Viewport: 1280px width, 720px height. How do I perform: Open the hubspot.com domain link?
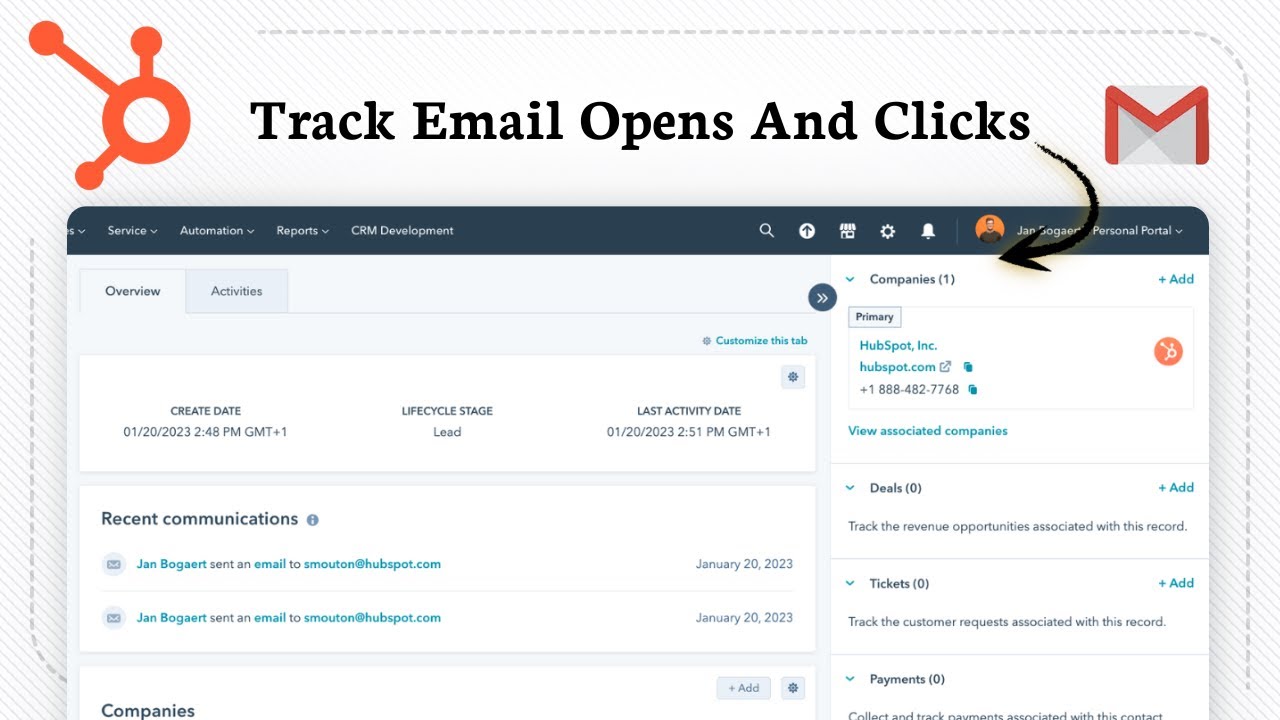click(897, 367)
